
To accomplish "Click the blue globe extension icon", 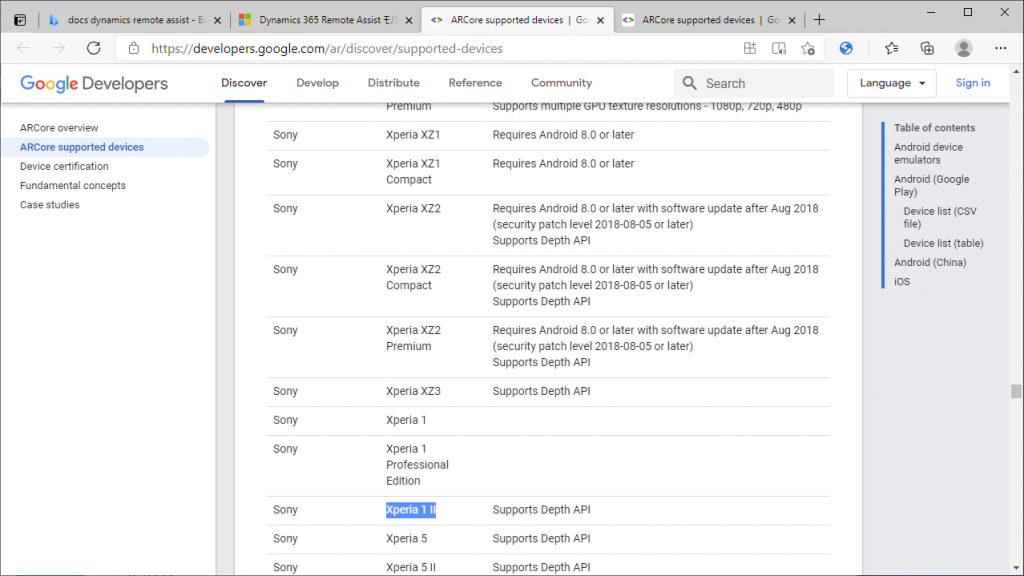I will pyautogui.click(x=846, y=48).
